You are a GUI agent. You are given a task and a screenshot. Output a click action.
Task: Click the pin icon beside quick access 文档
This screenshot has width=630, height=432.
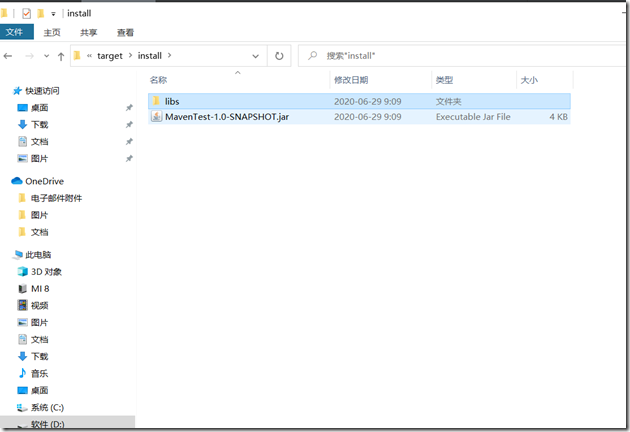[x=129, y=141]
